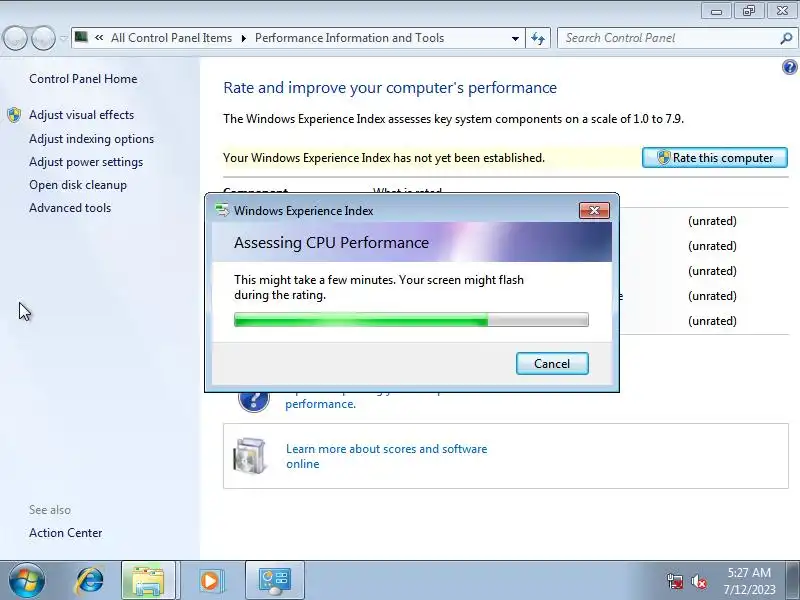The image size is (800, 600).
Task: Click 'Rate and improve your computer's performance' heading
Action: (x=390, y=88)
